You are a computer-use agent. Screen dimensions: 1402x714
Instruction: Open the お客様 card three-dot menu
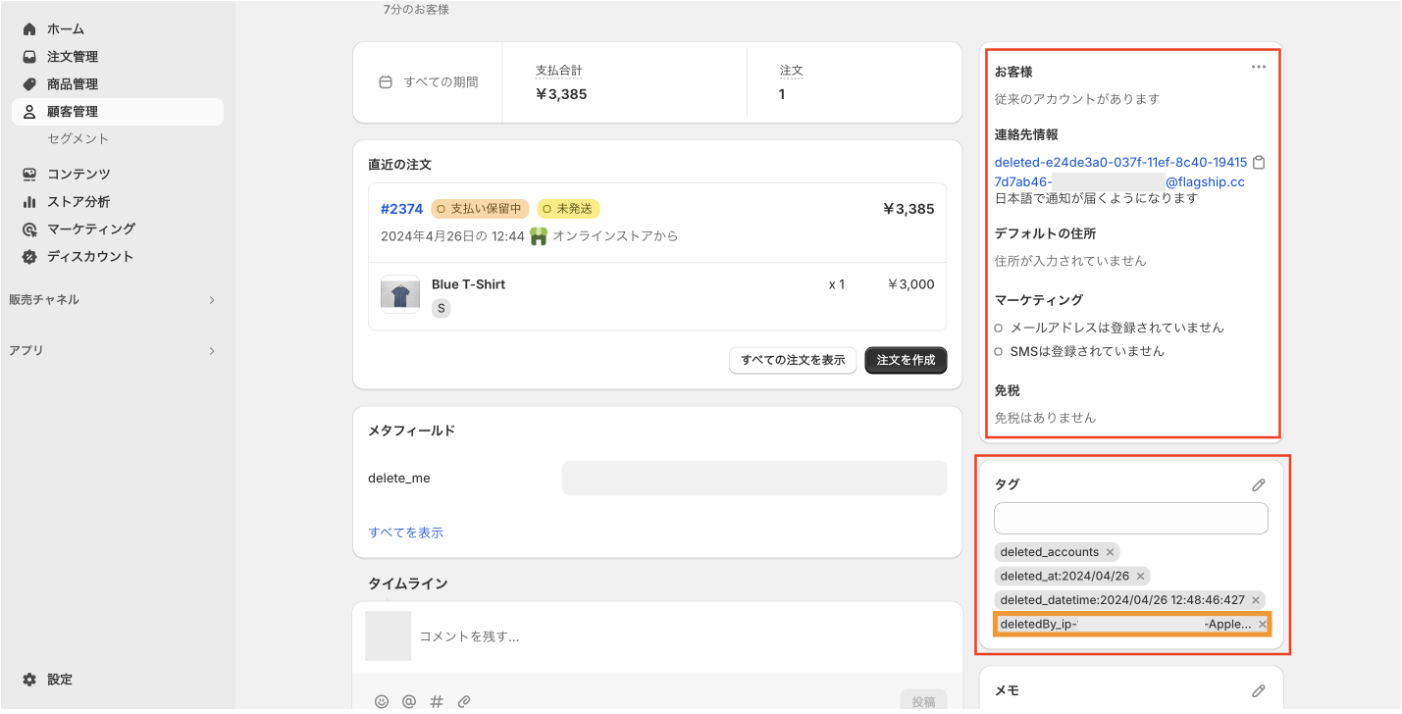pyautogui.click(x=1259, y=67)
